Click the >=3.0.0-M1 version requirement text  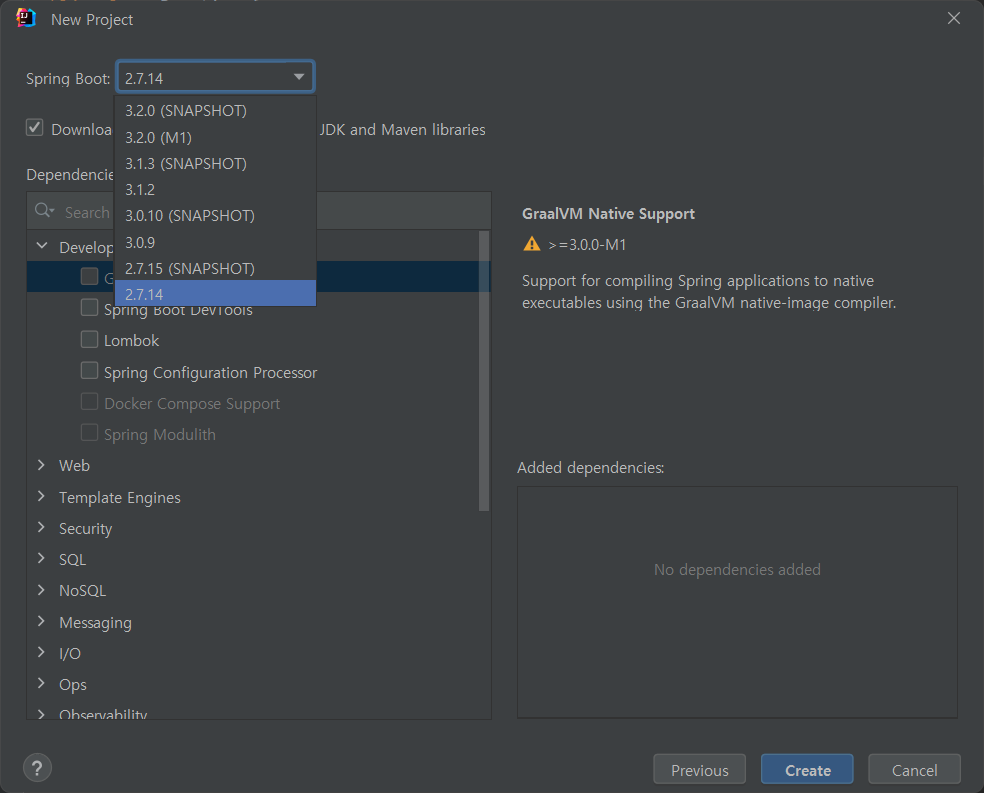point(587,245)
